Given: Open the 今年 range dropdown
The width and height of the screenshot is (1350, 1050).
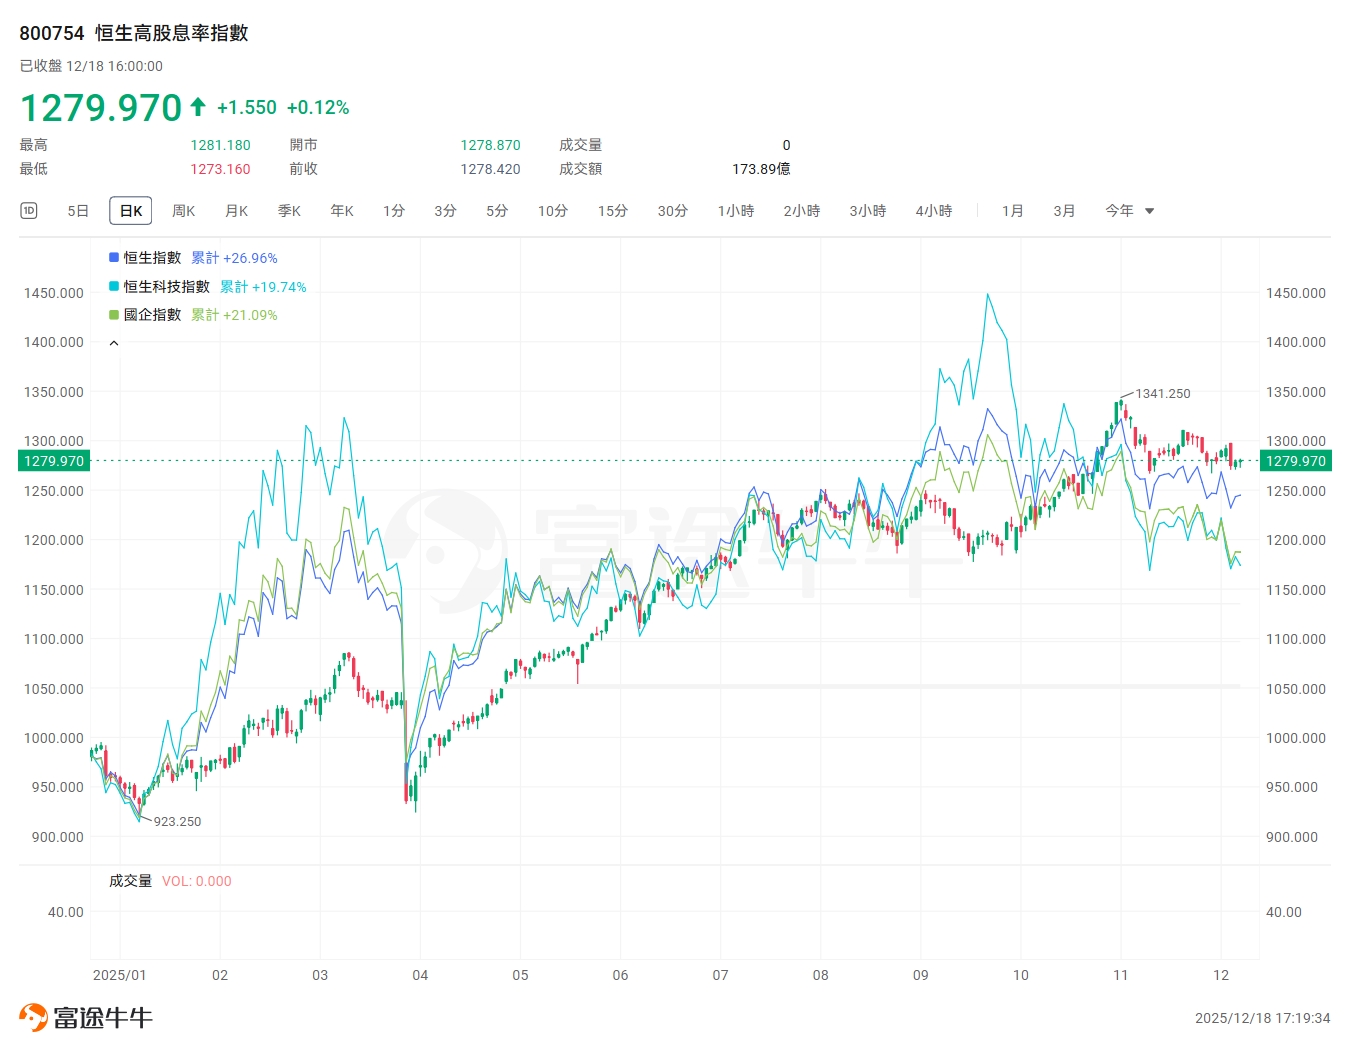Looking at the screenshot, I should [1129, 211].
